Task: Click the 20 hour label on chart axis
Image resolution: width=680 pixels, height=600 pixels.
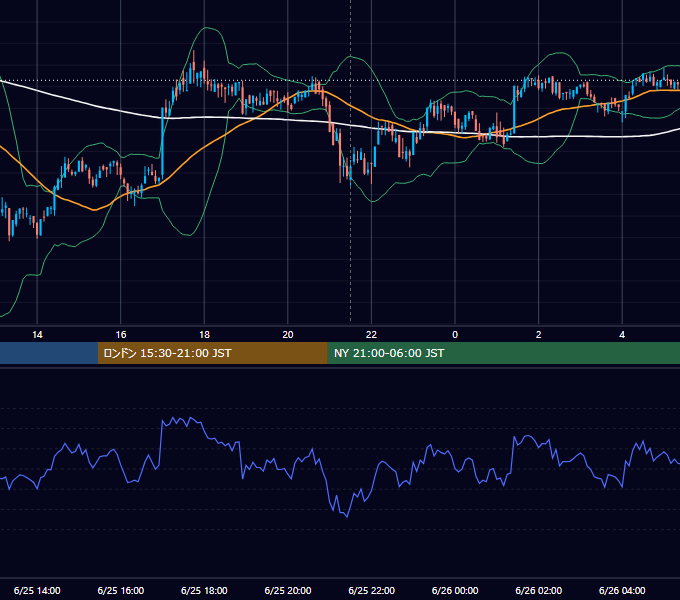Action: [x=288, y=335]
